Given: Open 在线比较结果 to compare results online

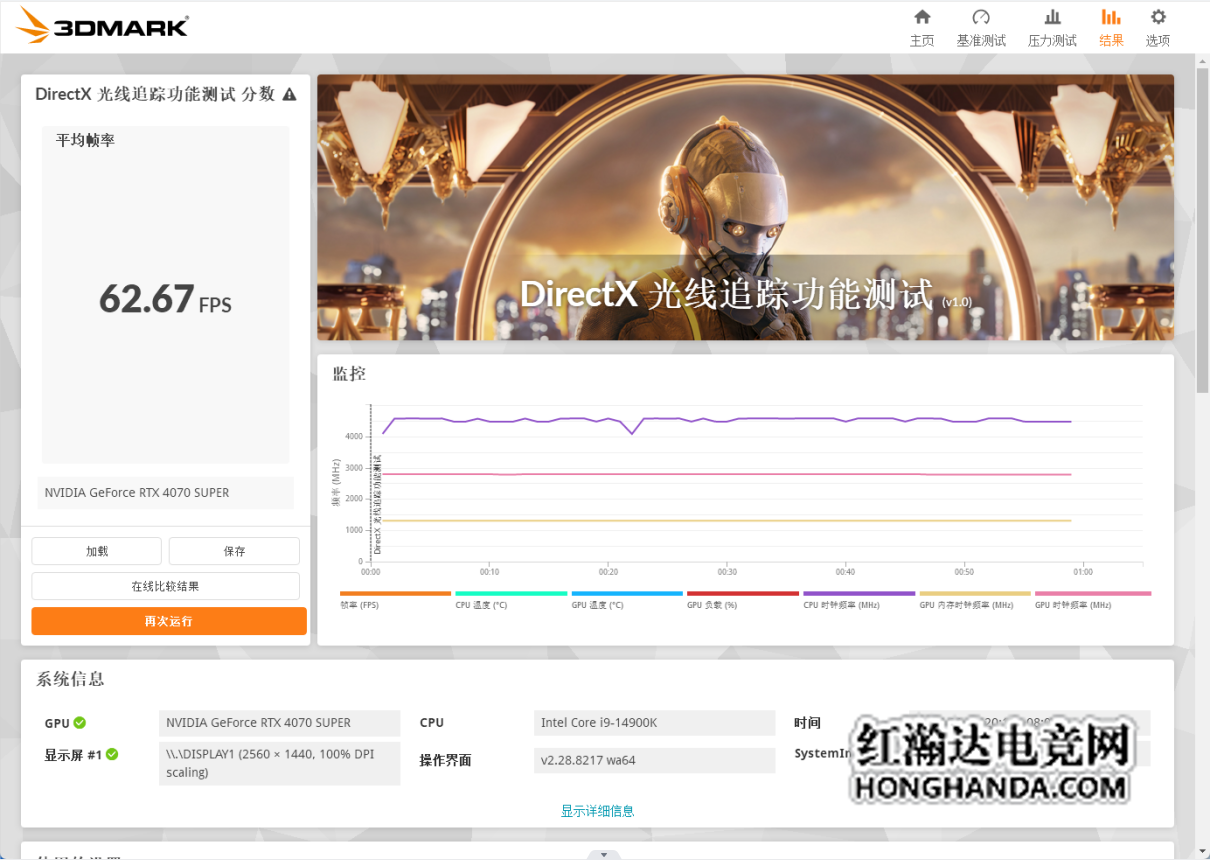Looking at the screenshot, I should click(165, 586).
